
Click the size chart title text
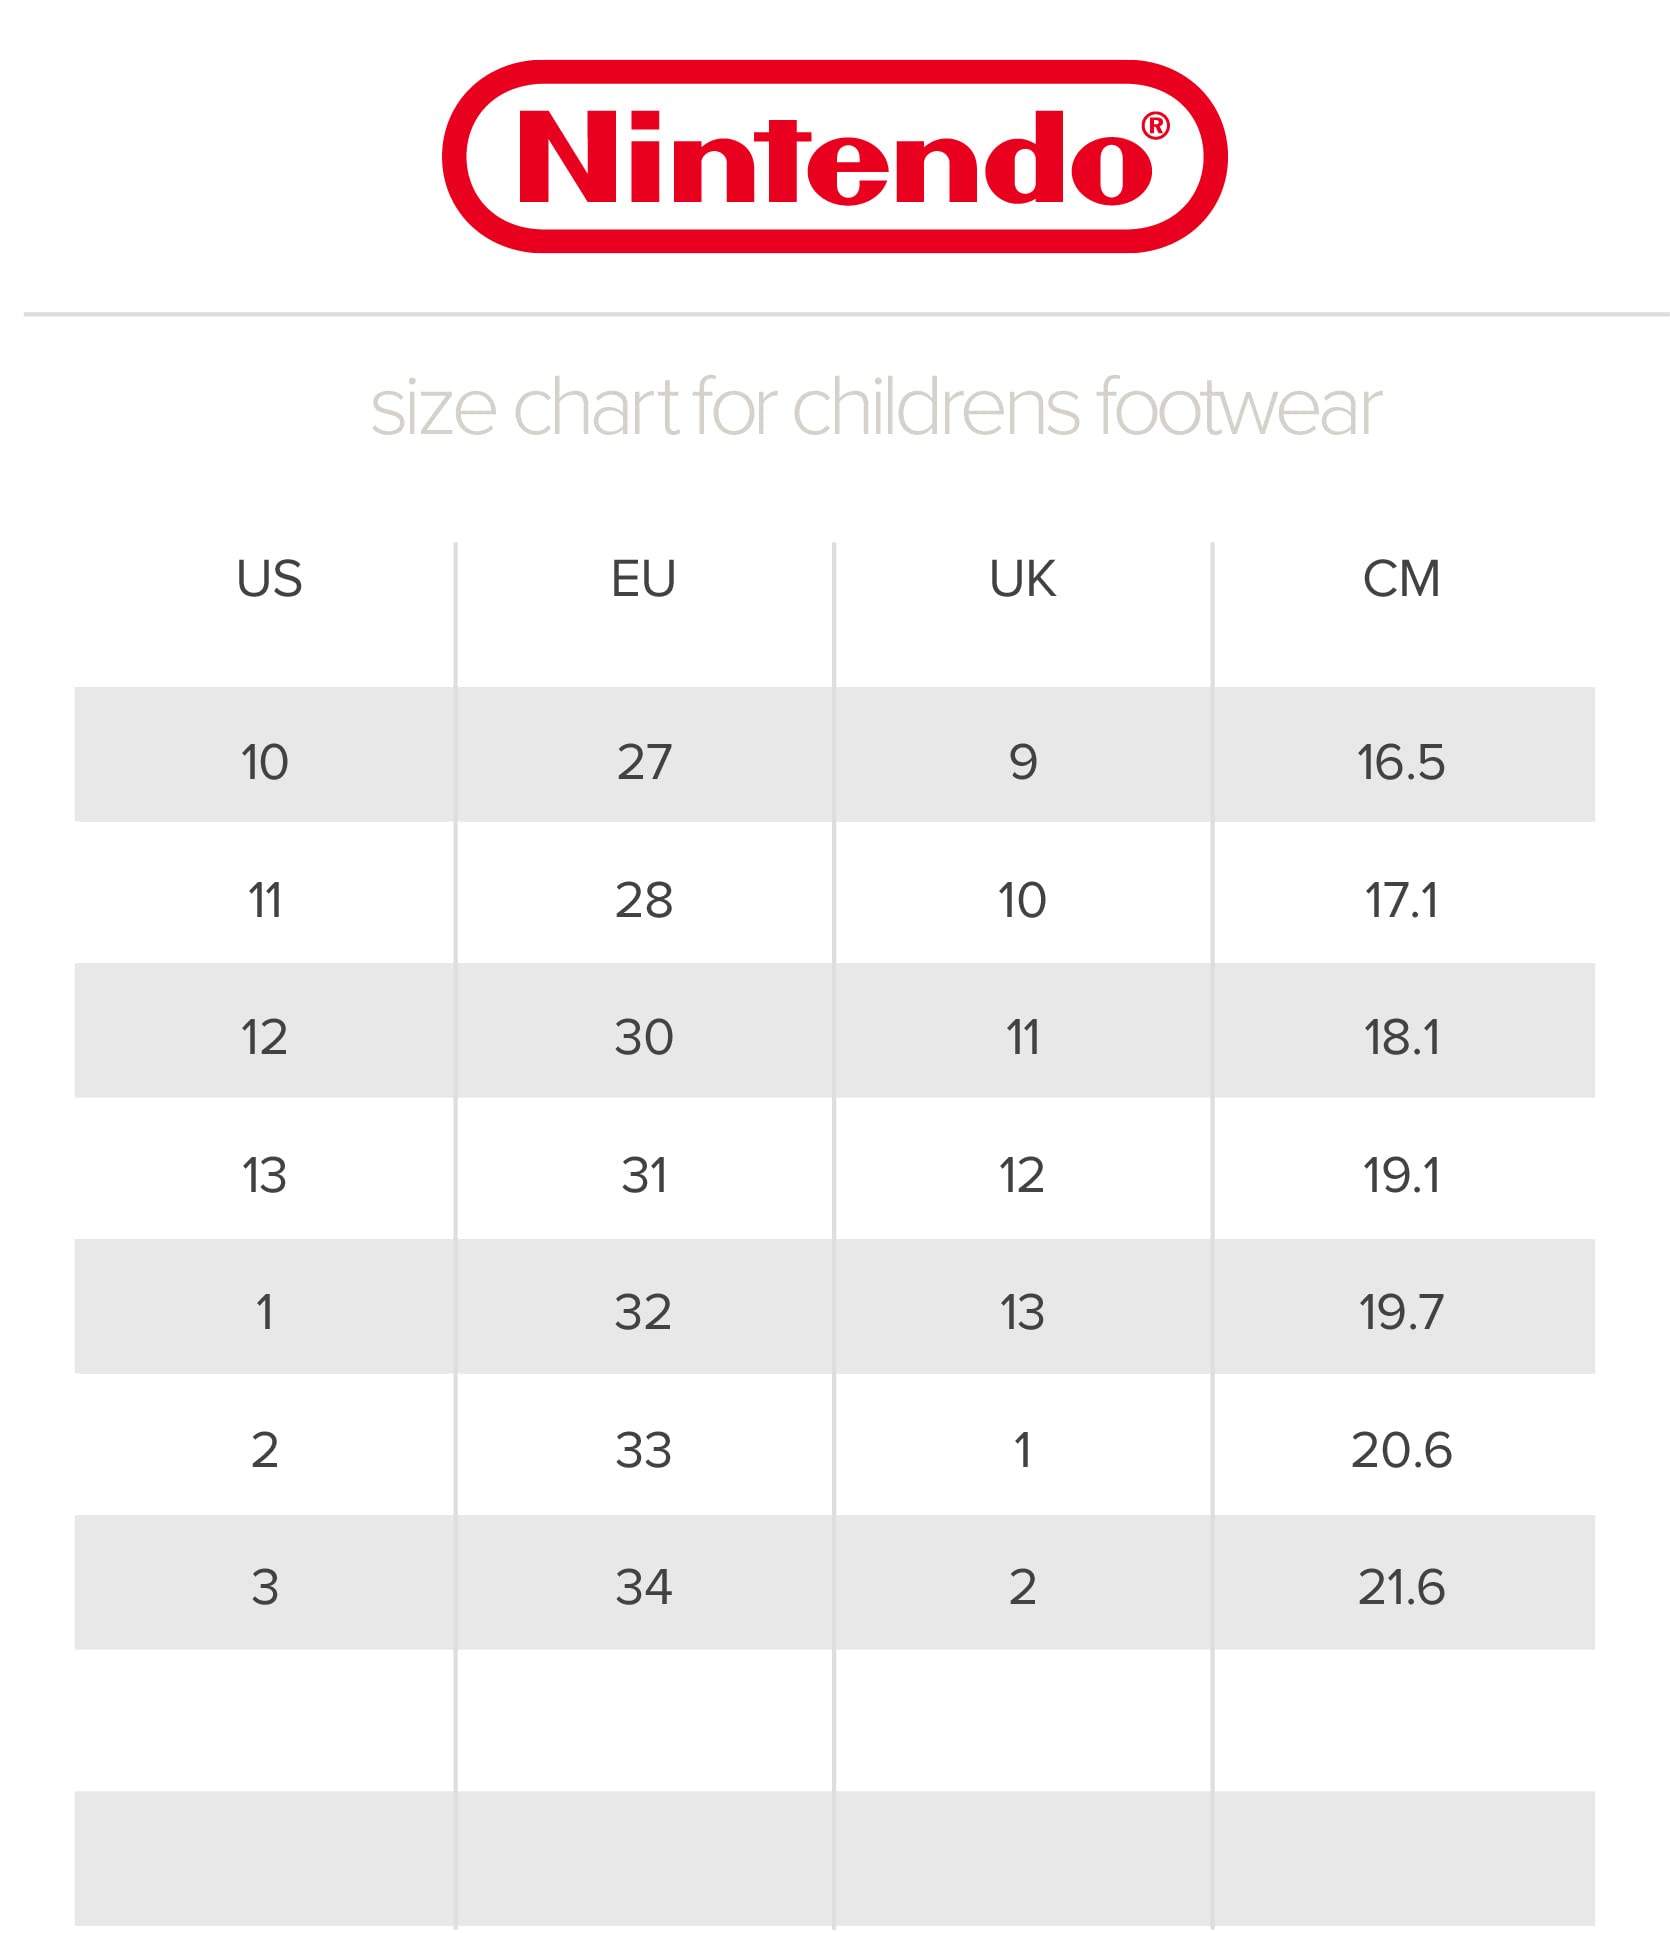(x=876, y=407)
